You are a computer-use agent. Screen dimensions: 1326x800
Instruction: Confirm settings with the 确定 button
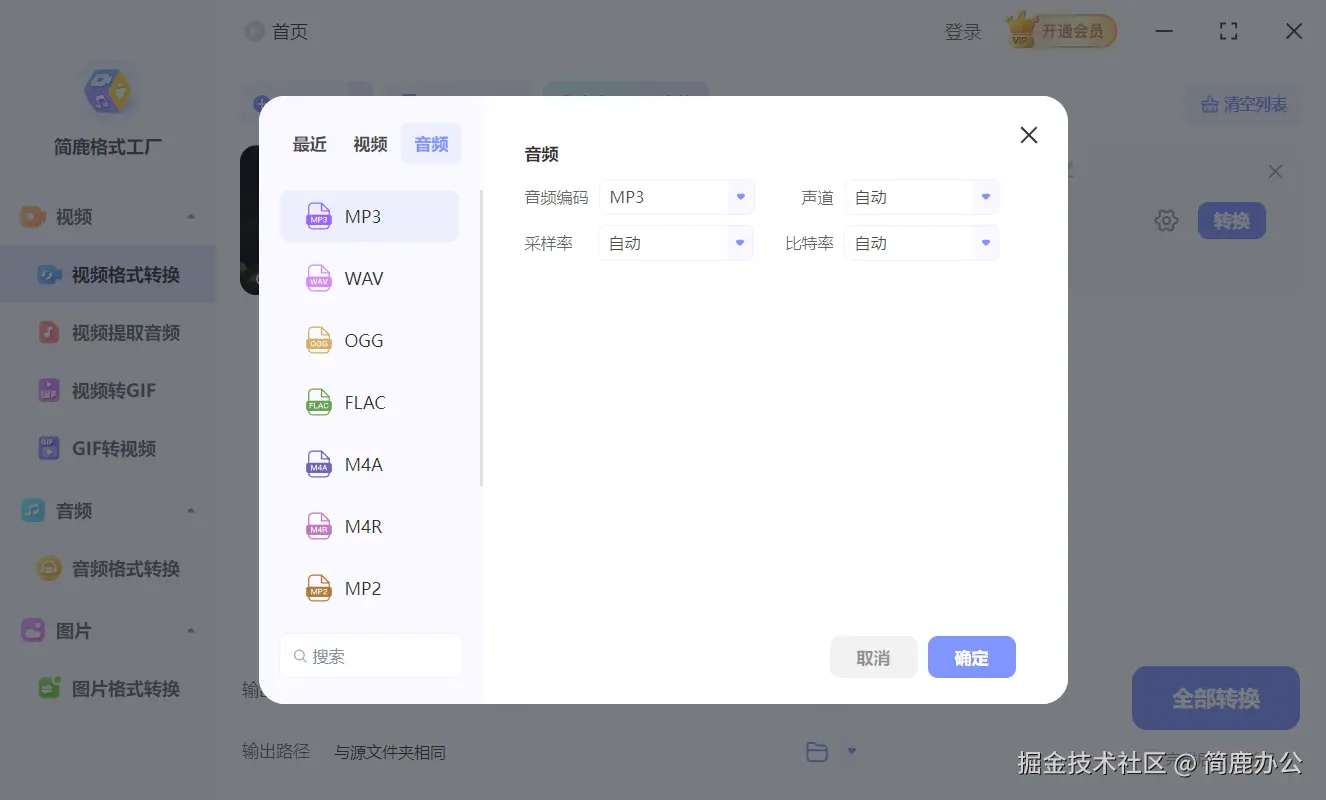[971, 657]
